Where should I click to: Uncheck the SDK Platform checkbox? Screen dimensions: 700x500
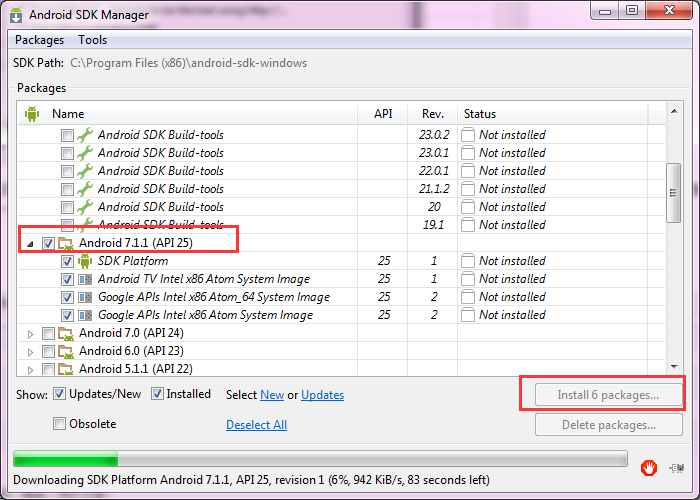(x=67, y=261)
